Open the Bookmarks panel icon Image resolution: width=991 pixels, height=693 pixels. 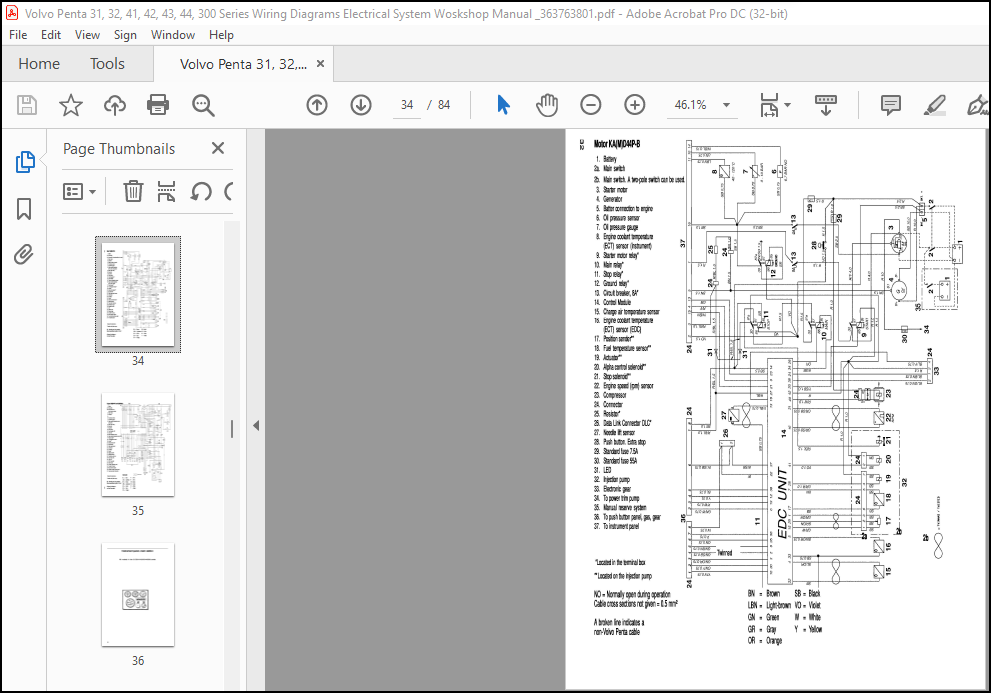coord(24,209)
